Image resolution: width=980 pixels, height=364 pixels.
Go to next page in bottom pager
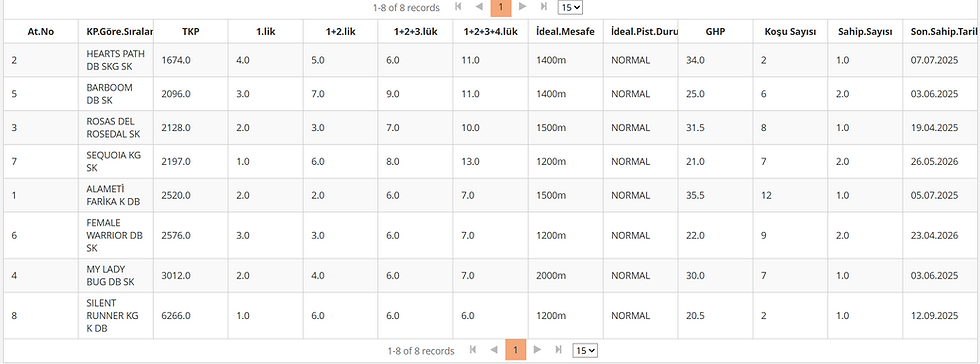coord(538,350)
